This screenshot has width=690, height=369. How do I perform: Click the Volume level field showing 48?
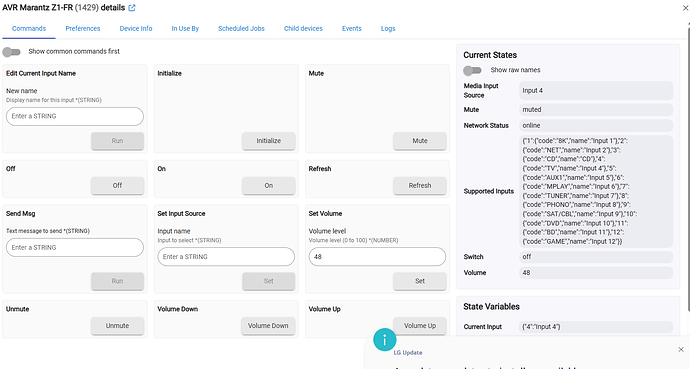377,257
